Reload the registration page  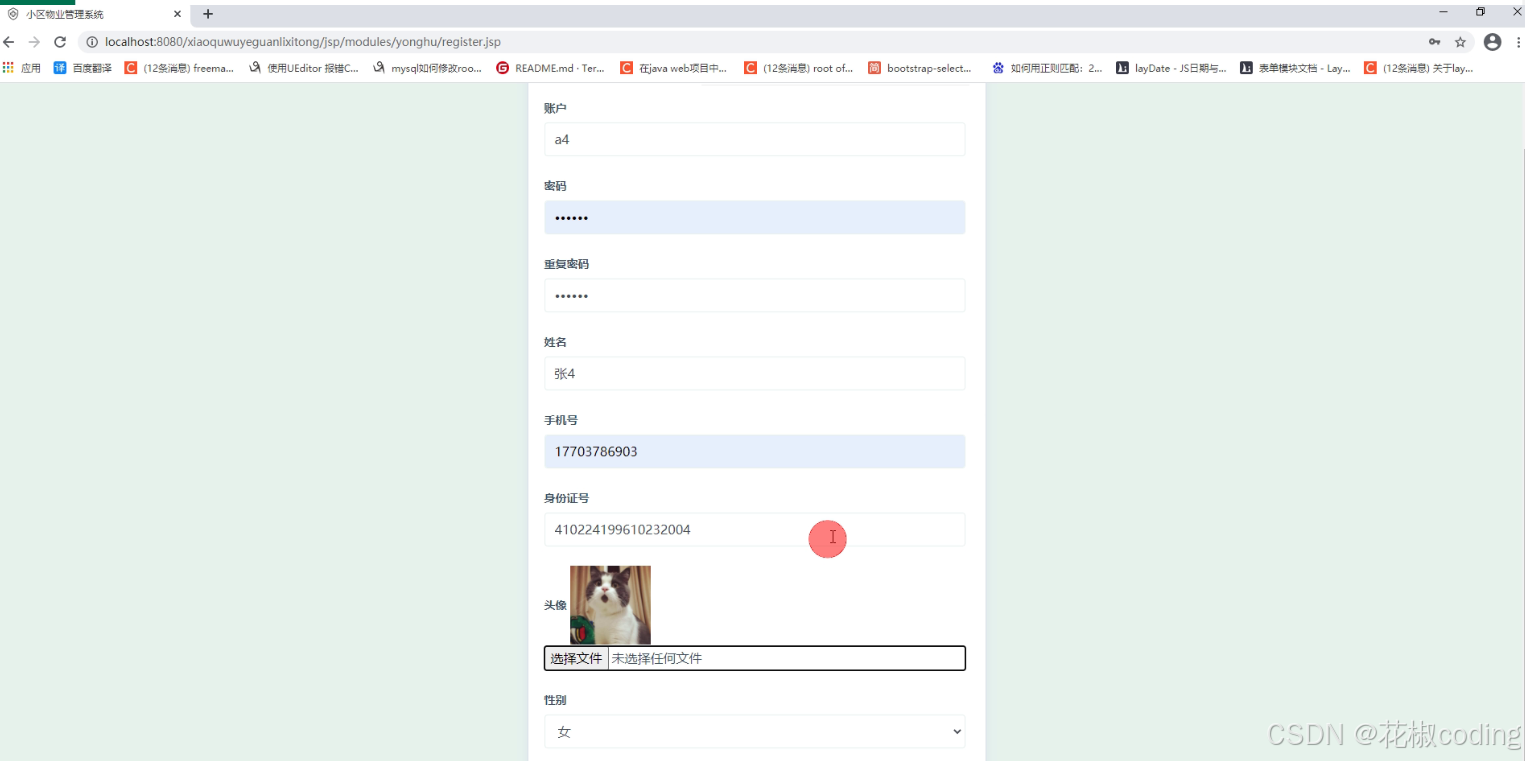click(x=62, y=42)
